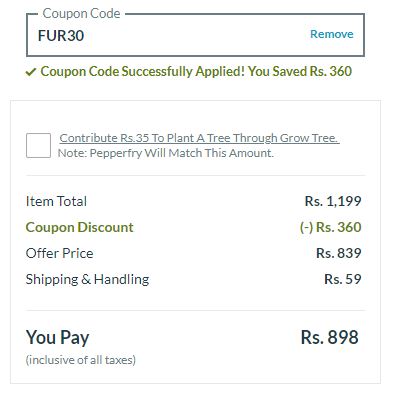
Task: Click the Offer Price label
Action: tap(59, 253)
